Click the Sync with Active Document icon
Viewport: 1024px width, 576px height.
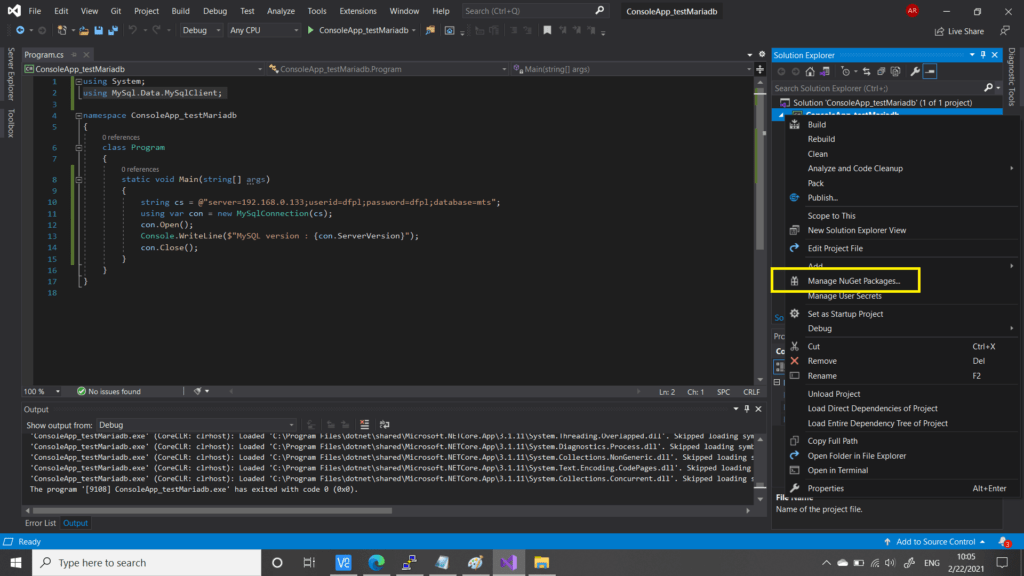867,71
